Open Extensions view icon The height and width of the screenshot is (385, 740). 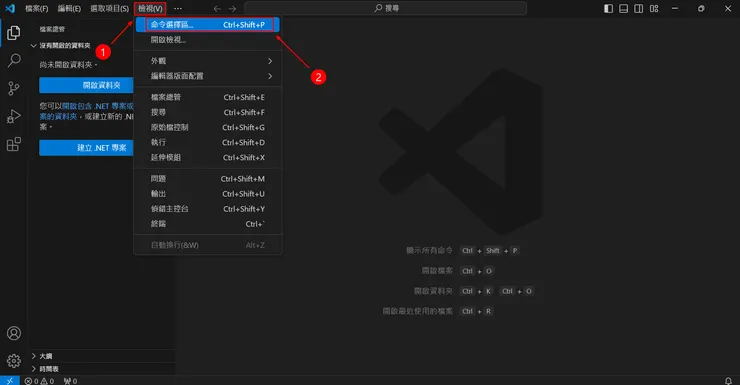(14, 144)
